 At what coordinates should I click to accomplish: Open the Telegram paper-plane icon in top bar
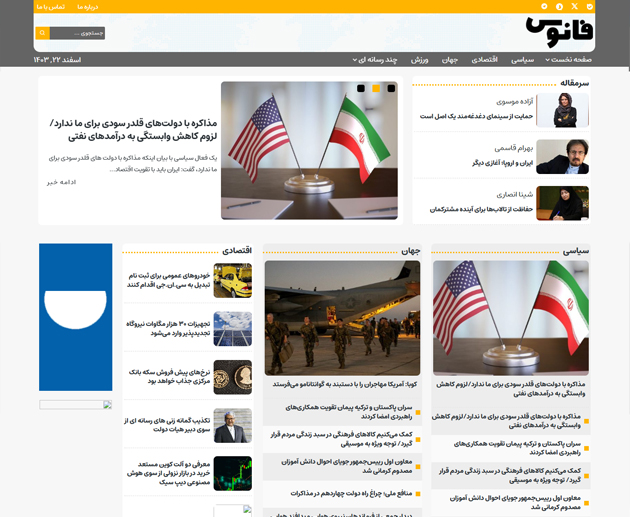pyautogui.click(x=544, y=6)
